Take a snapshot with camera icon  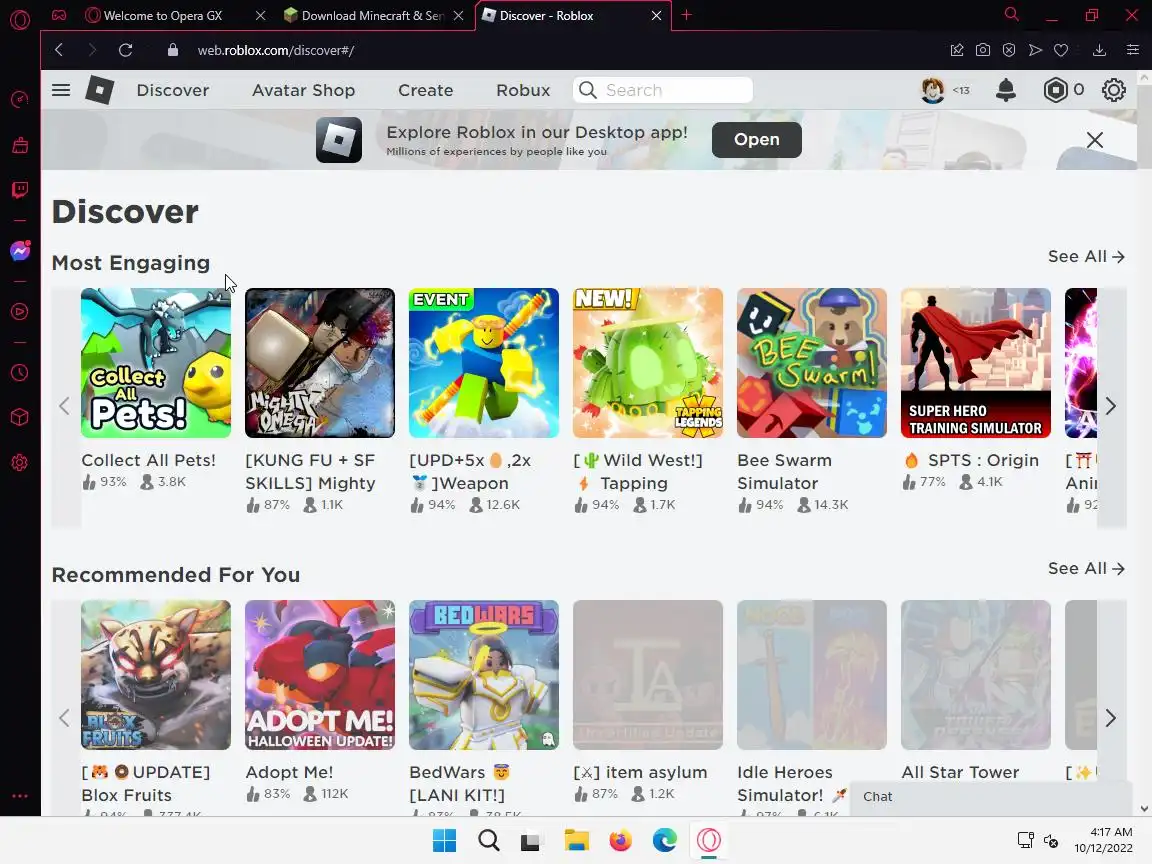982,50
